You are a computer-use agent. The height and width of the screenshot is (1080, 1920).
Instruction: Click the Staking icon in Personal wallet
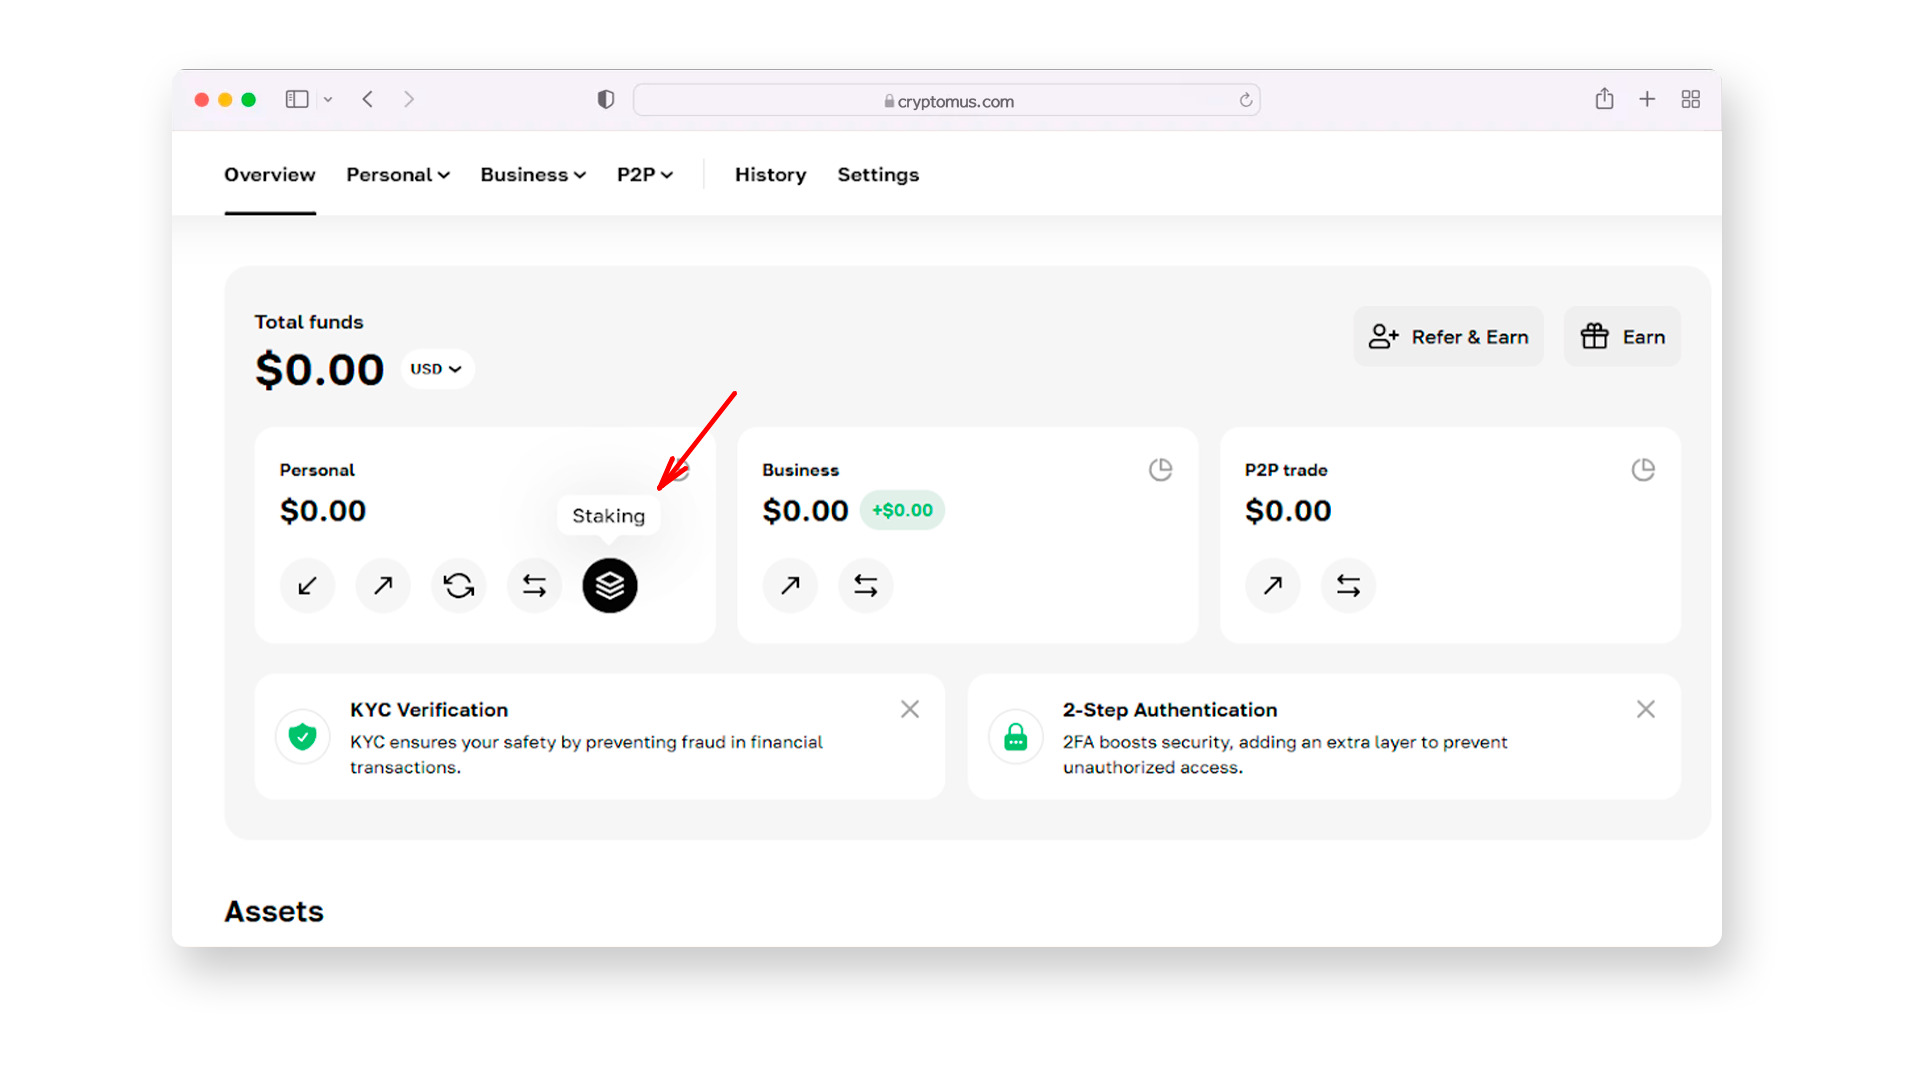[x=609, y=585]
